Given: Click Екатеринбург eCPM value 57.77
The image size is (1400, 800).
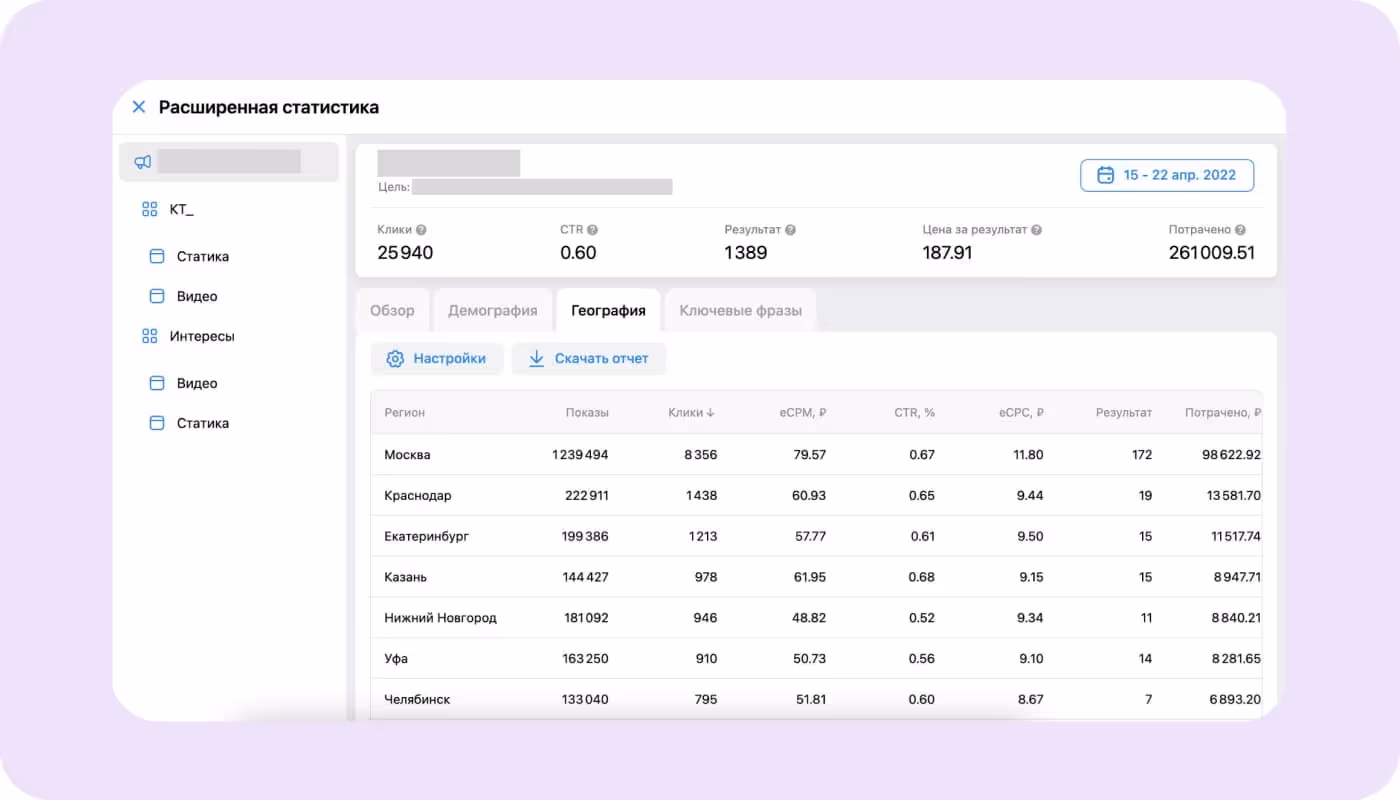Looking at the screenshot, I should click(810, 537).
